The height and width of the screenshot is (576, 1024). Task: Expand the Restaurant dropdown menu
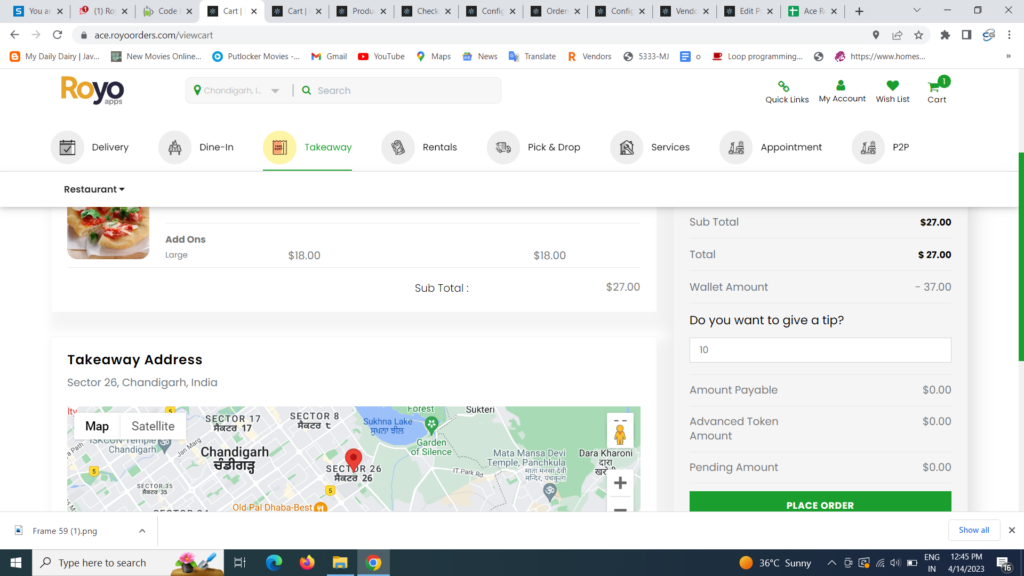click(x=94, y=189)
